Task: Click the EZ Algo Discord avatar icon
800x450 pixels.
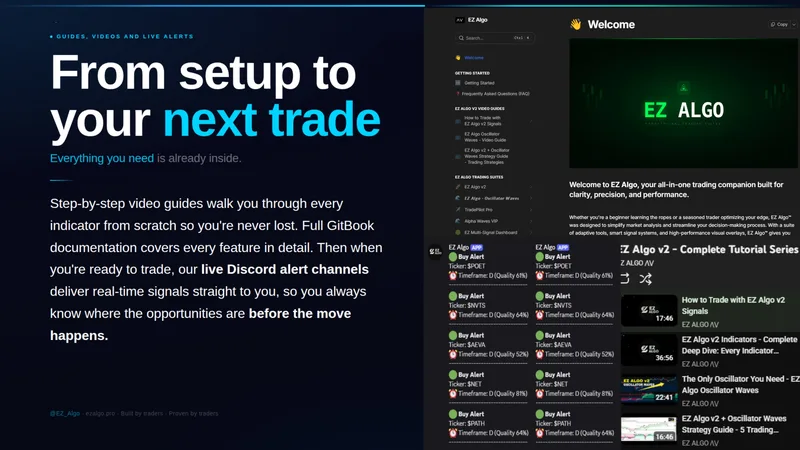Action: (x=435, y=252)
